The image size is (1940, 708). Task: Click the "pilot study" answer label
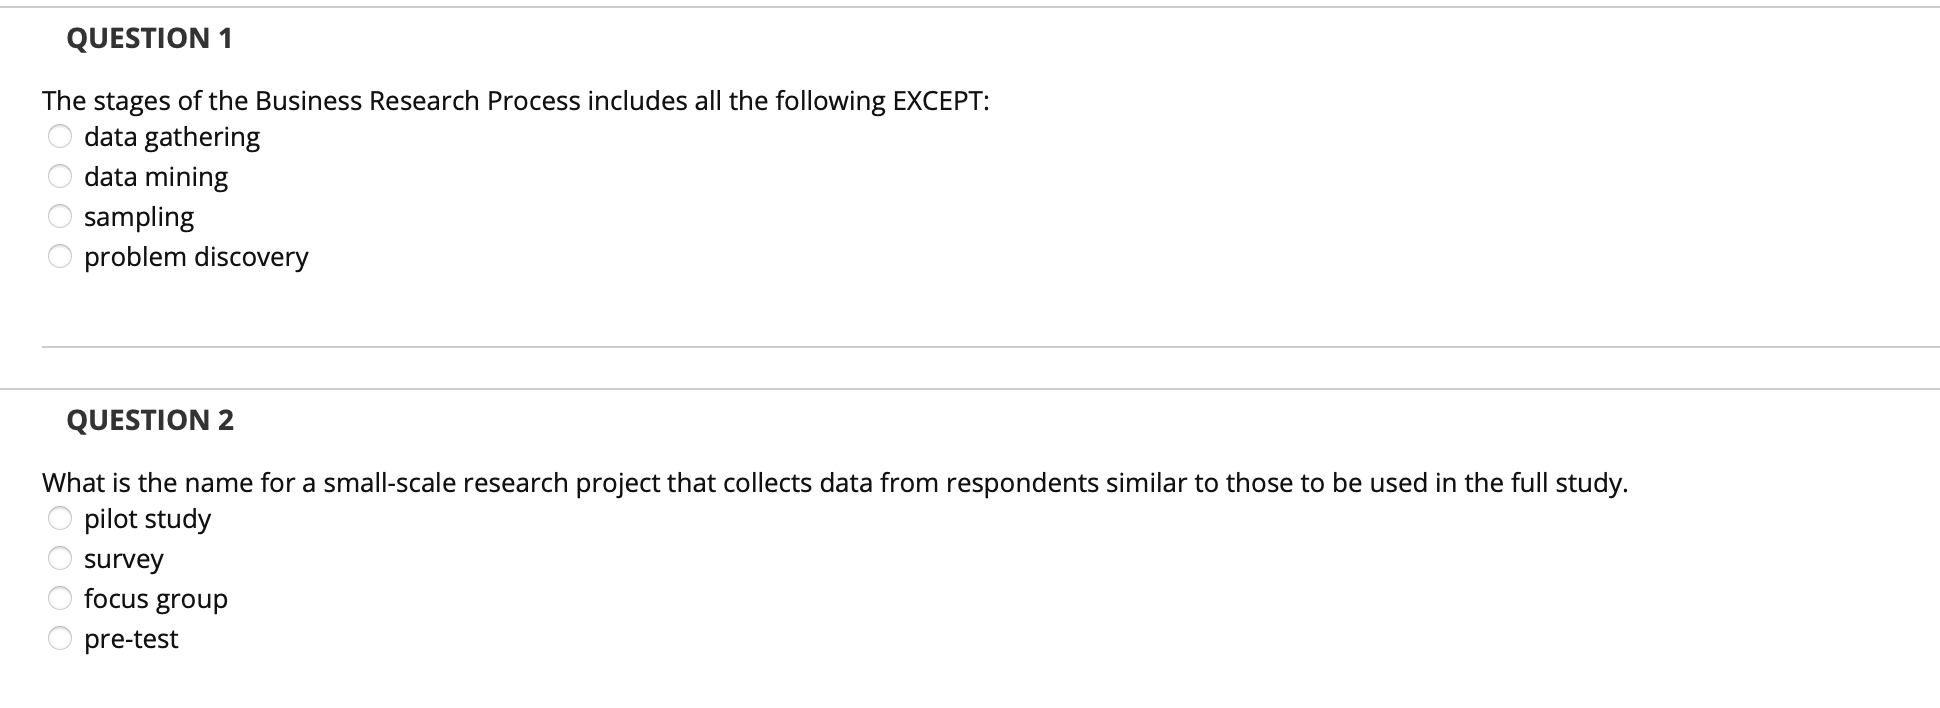coord(147,518)
